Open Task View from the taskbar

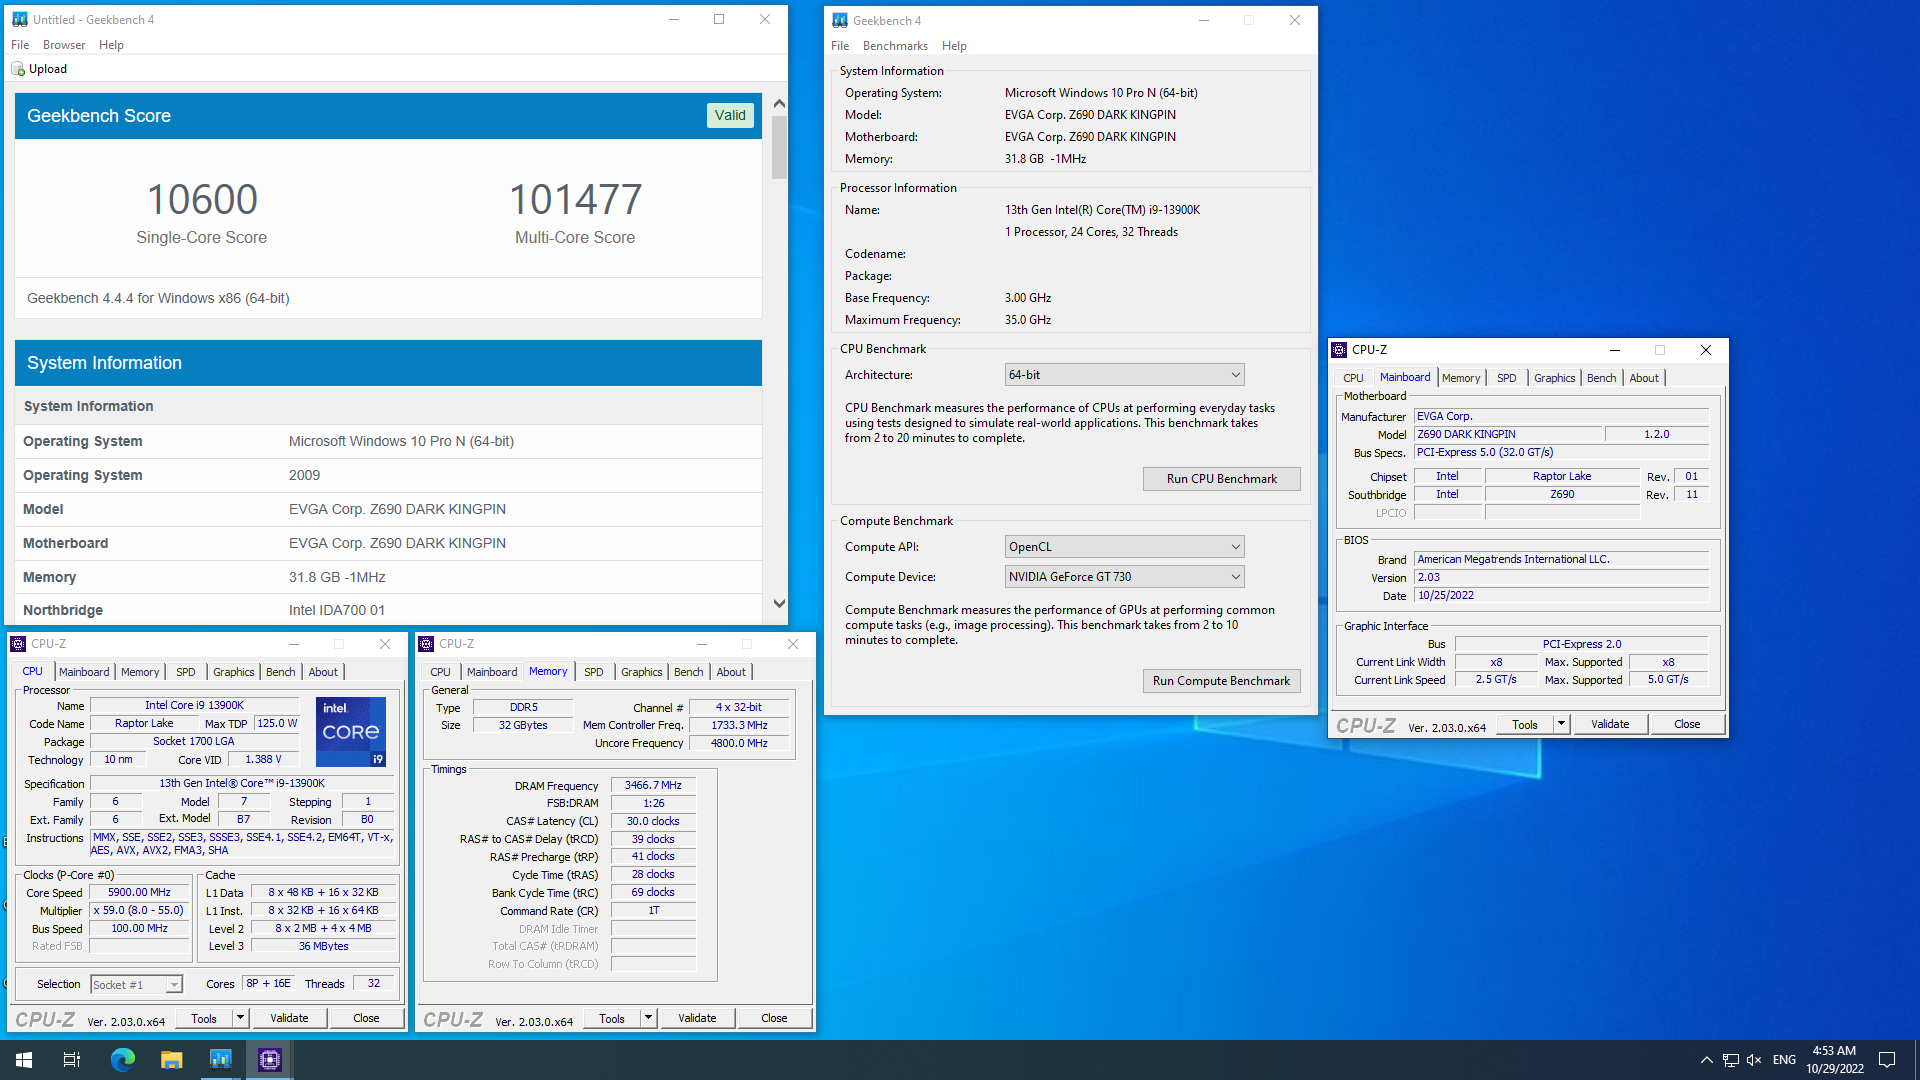72,1060
